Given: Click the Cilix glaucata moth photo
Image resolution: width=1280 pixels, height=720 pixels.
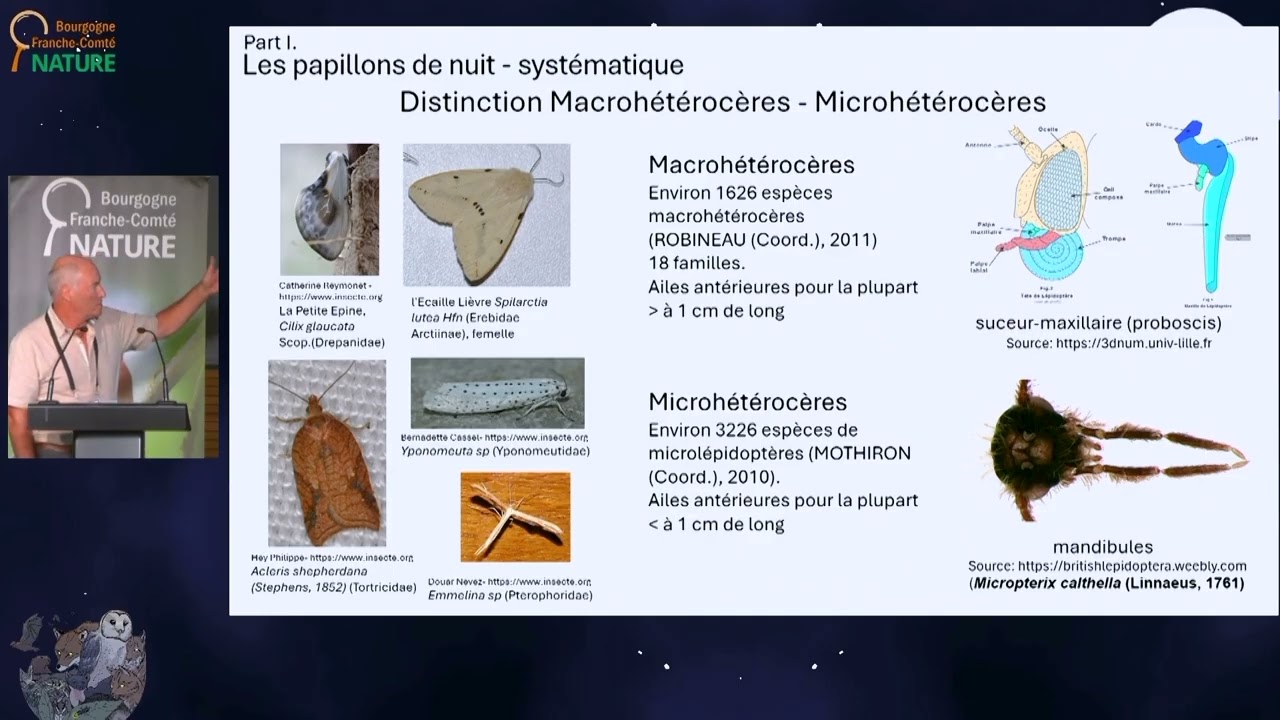Looking at the screenshot, I should pyautogui.click(x=329, y=209).
